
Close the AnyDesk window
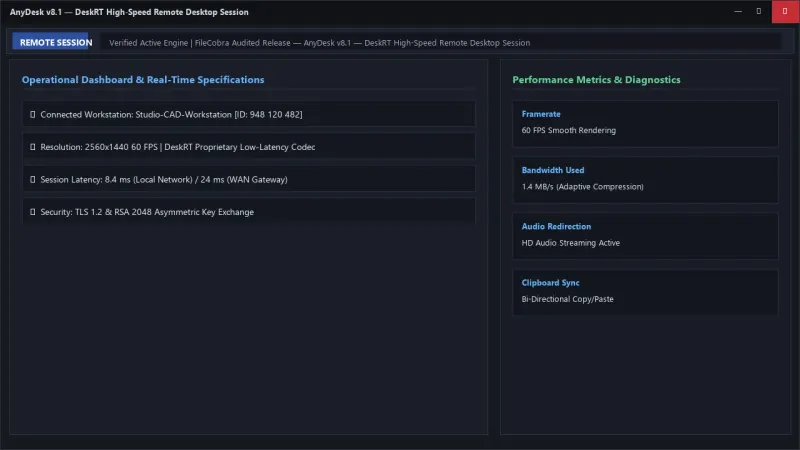[785, 11]
